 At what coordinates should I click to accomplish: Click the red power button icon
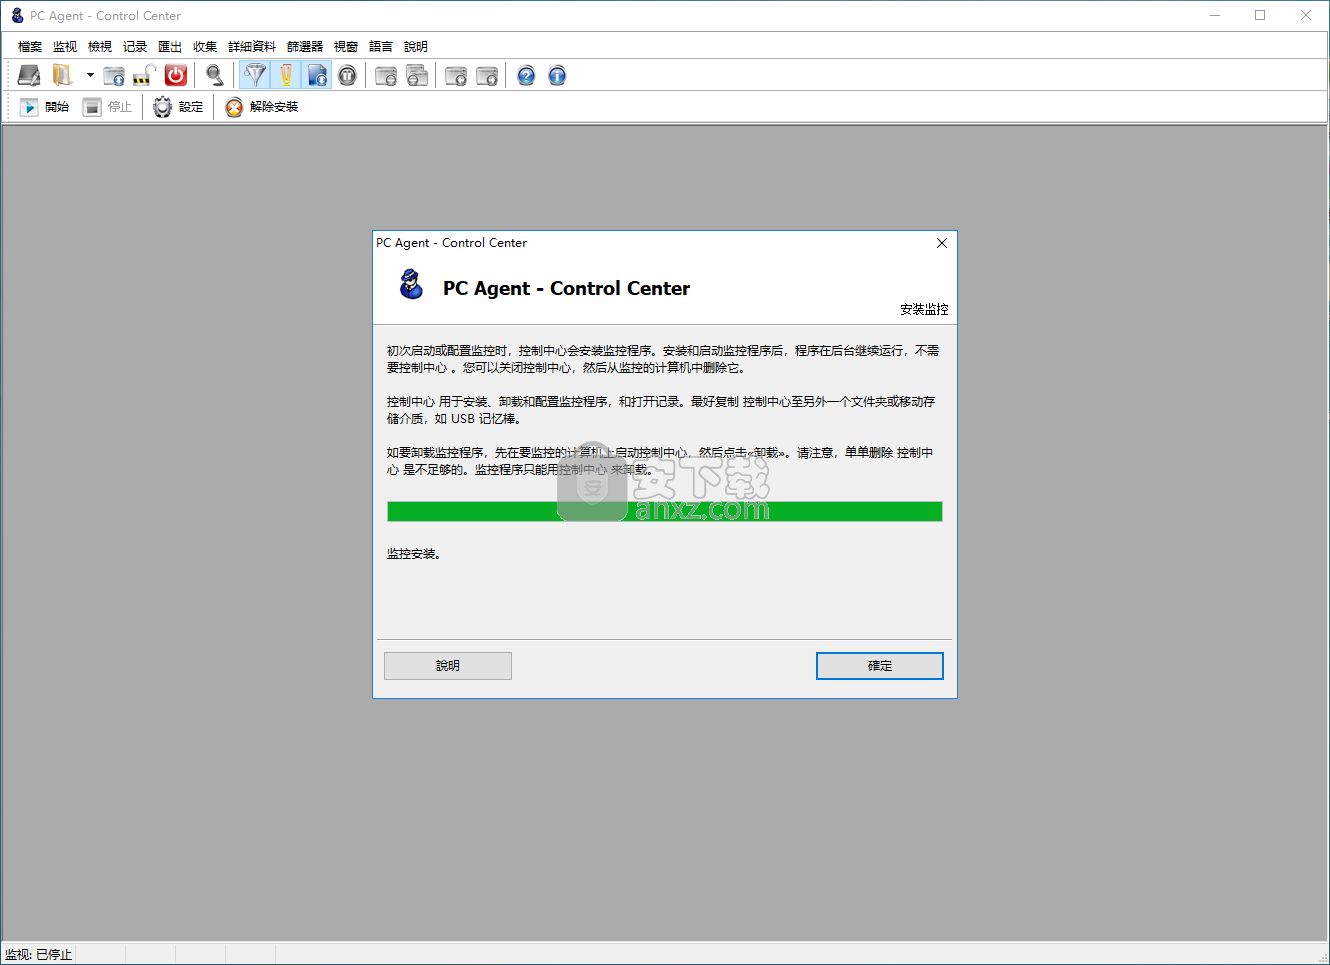(x=176, y=75)
